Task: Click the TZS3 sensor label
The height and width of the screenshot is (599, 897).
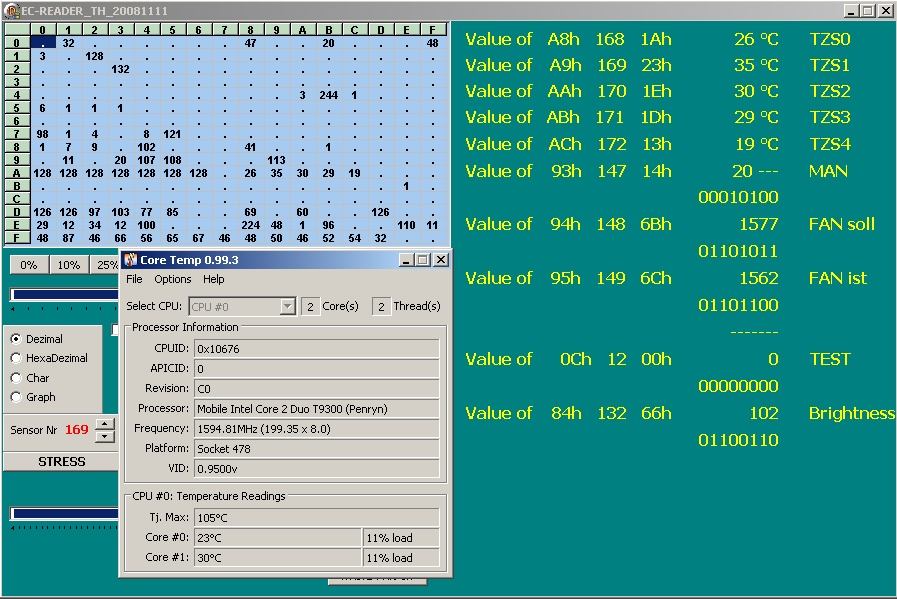Action: [830, 117]
